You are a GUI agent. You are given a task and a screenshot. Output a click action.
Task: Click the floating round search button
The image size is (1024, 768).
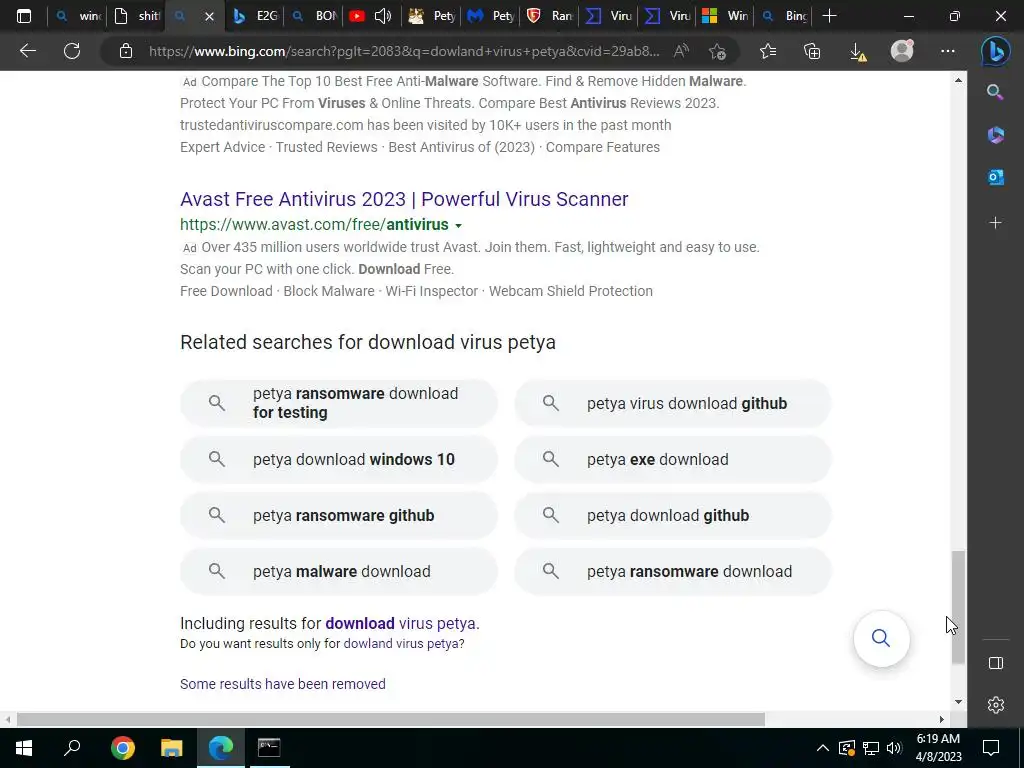(881, 638)
